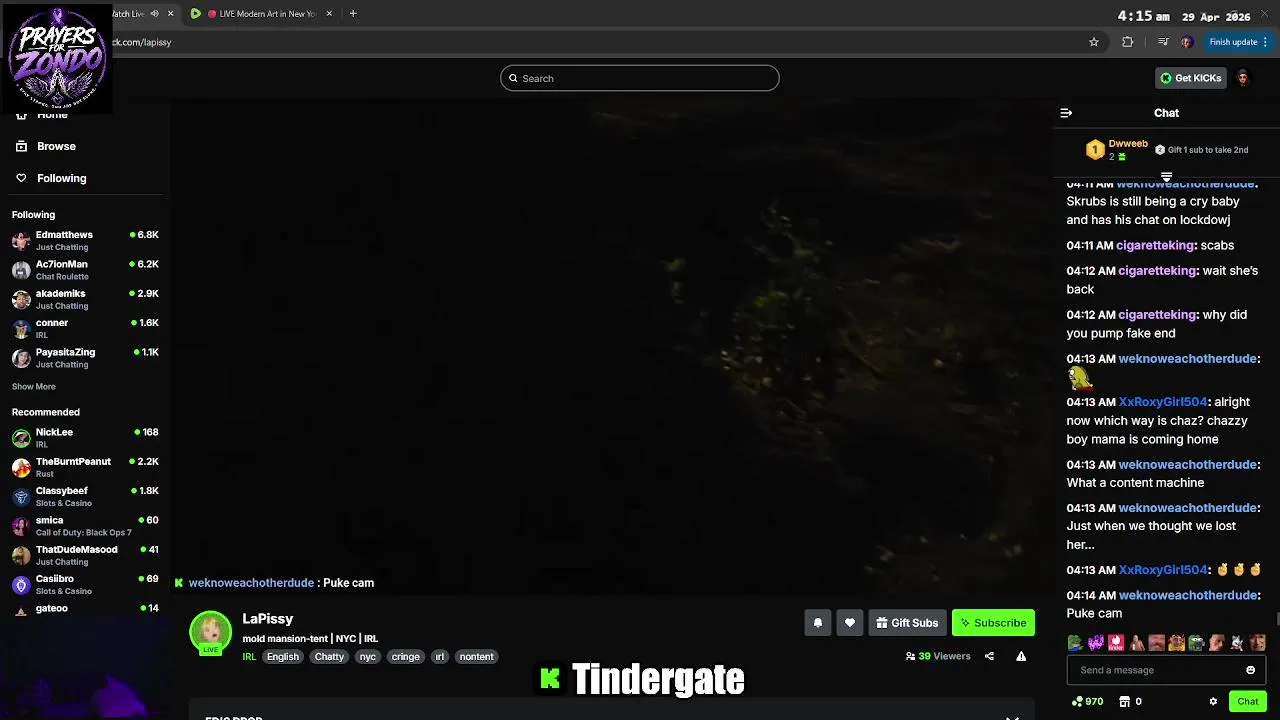This screenshot has width=1280, height=720.
Task: Click the Gift Subs button
Action: [x=907, y=623]
